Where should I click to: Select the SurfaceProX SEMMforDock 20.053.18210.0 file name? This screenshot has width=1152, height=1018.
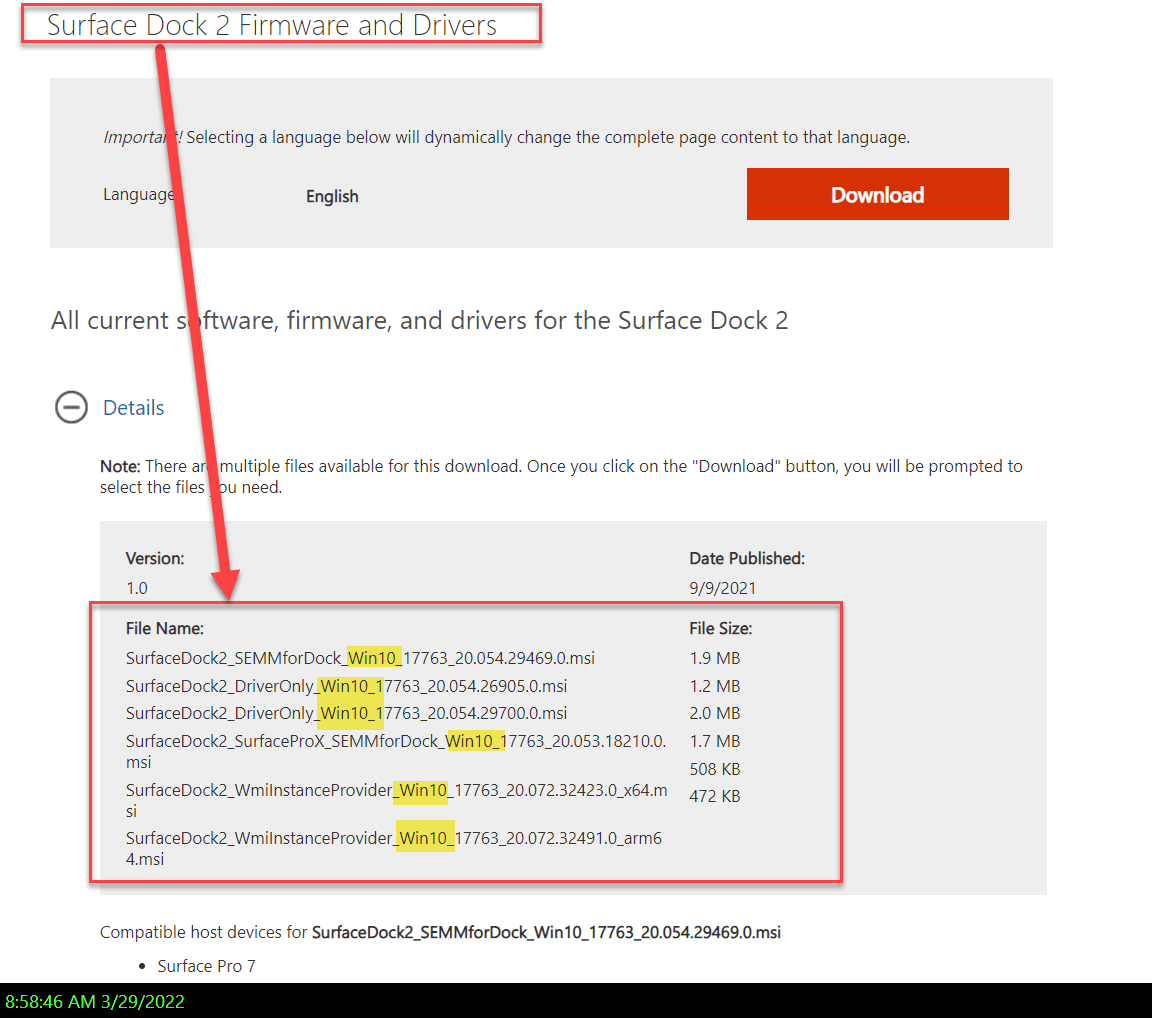396,751
